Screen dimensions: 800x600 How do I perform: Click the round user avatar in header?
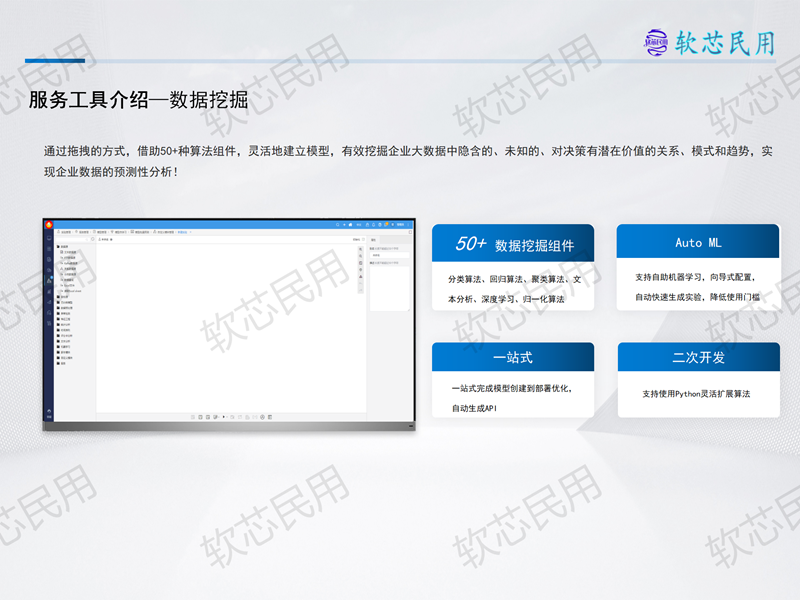(x=393, y=224)
